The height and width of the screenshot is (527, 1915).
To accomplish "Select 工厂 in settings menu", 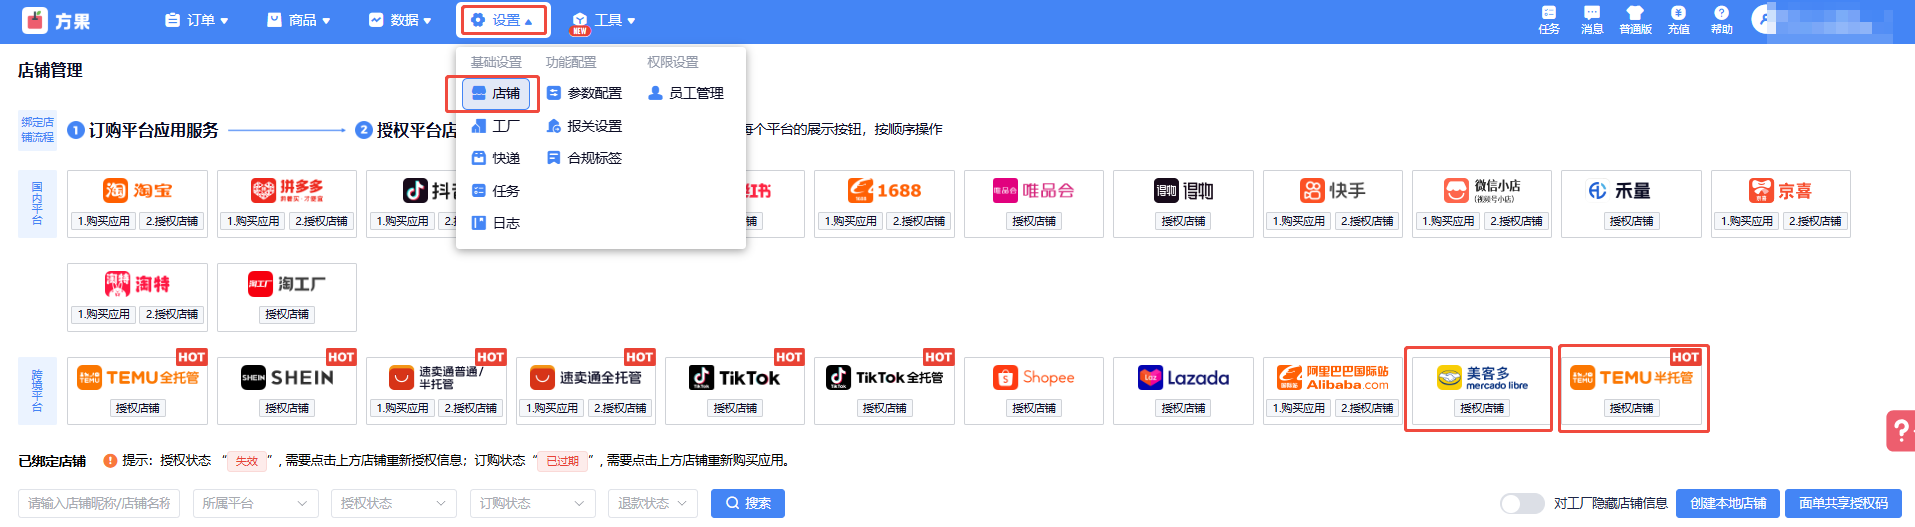I will click(496, 126).
